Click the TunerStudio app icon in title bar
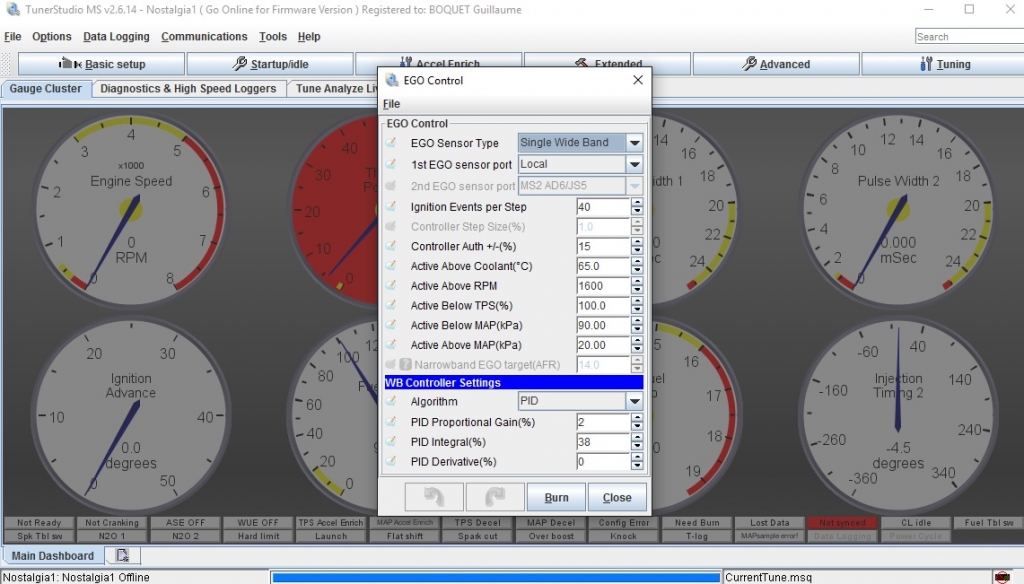The width and height of the screenshot is (1024, 584). pos(12,10)
